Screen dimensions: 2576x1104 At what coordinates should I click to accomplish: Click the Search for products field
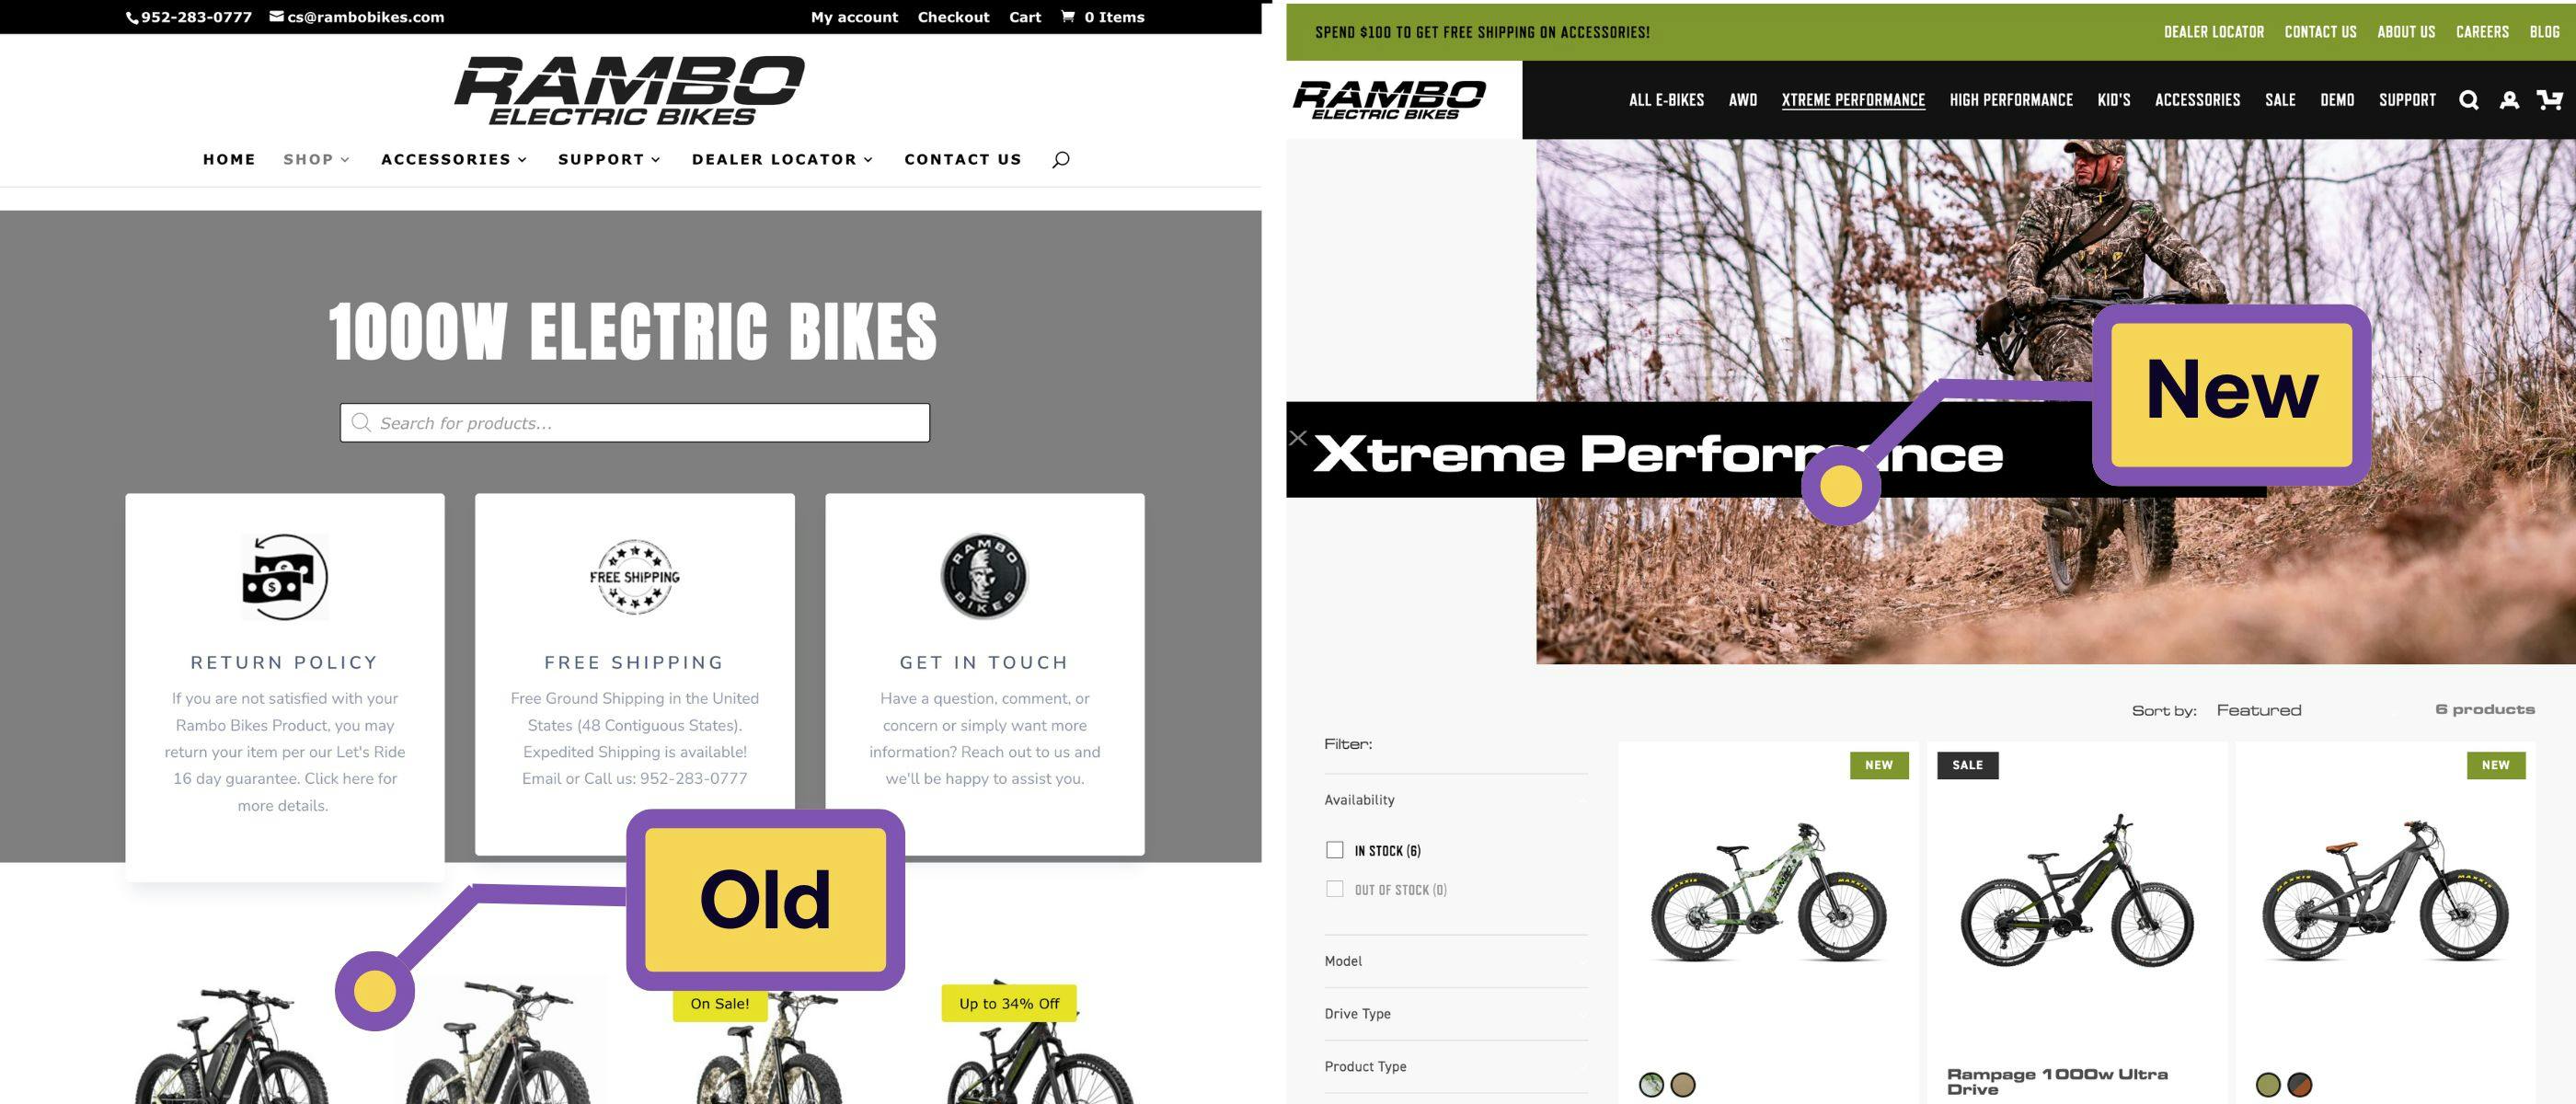[635, 423]
